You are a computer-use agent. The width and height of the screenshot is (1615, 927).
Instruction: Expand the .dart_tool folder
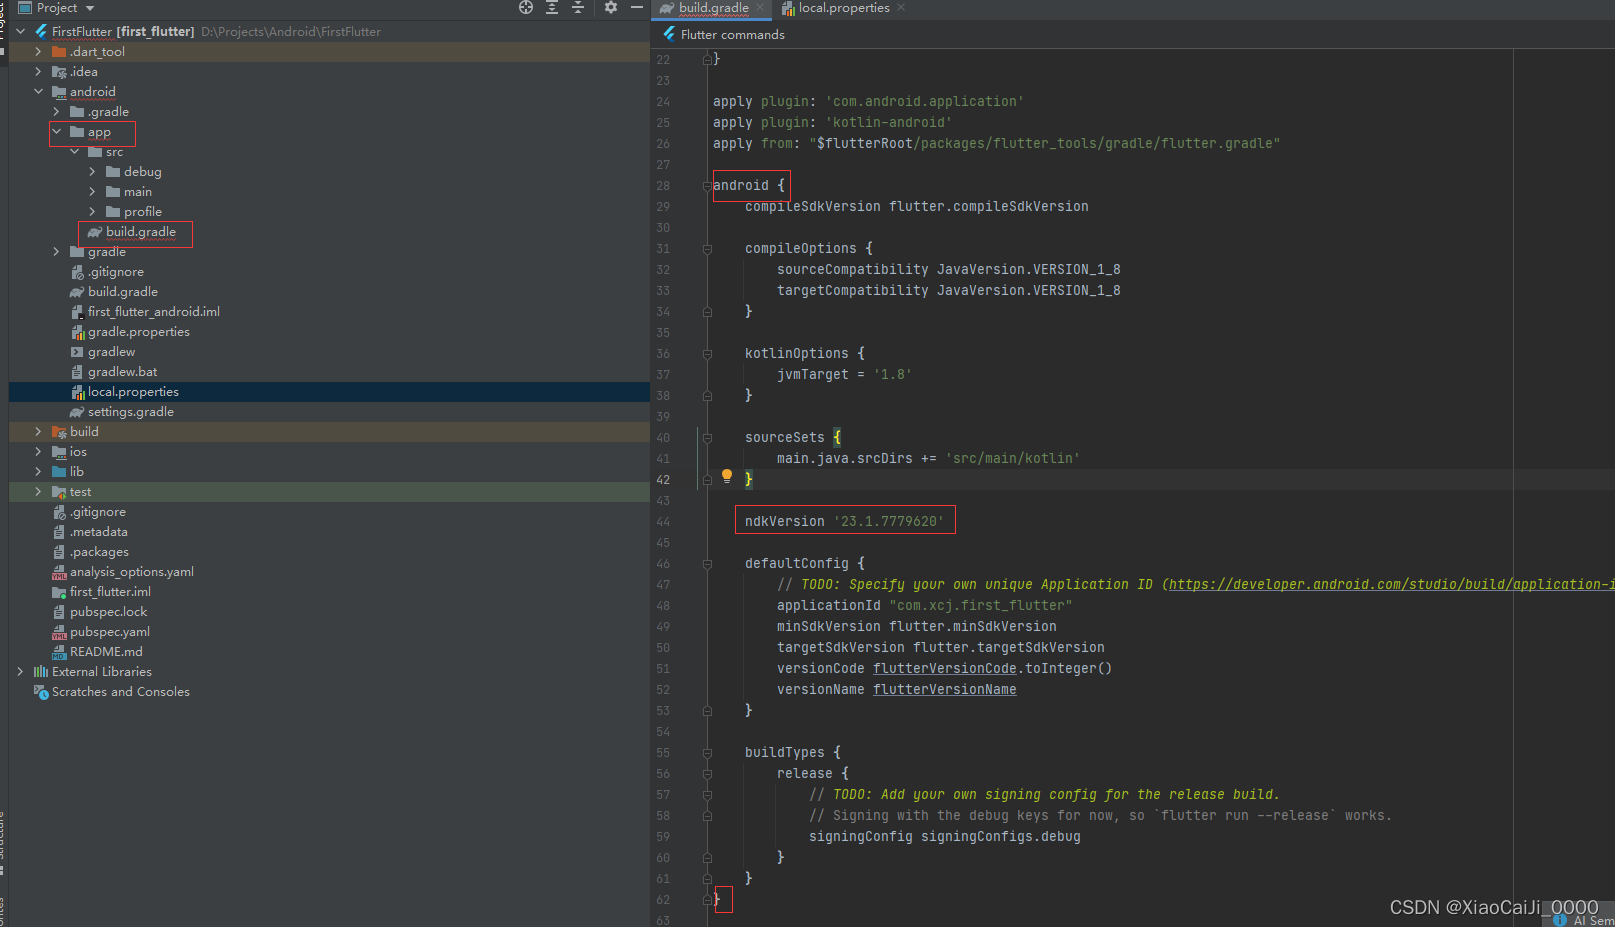pyautogui.click(x=38, y=52)
